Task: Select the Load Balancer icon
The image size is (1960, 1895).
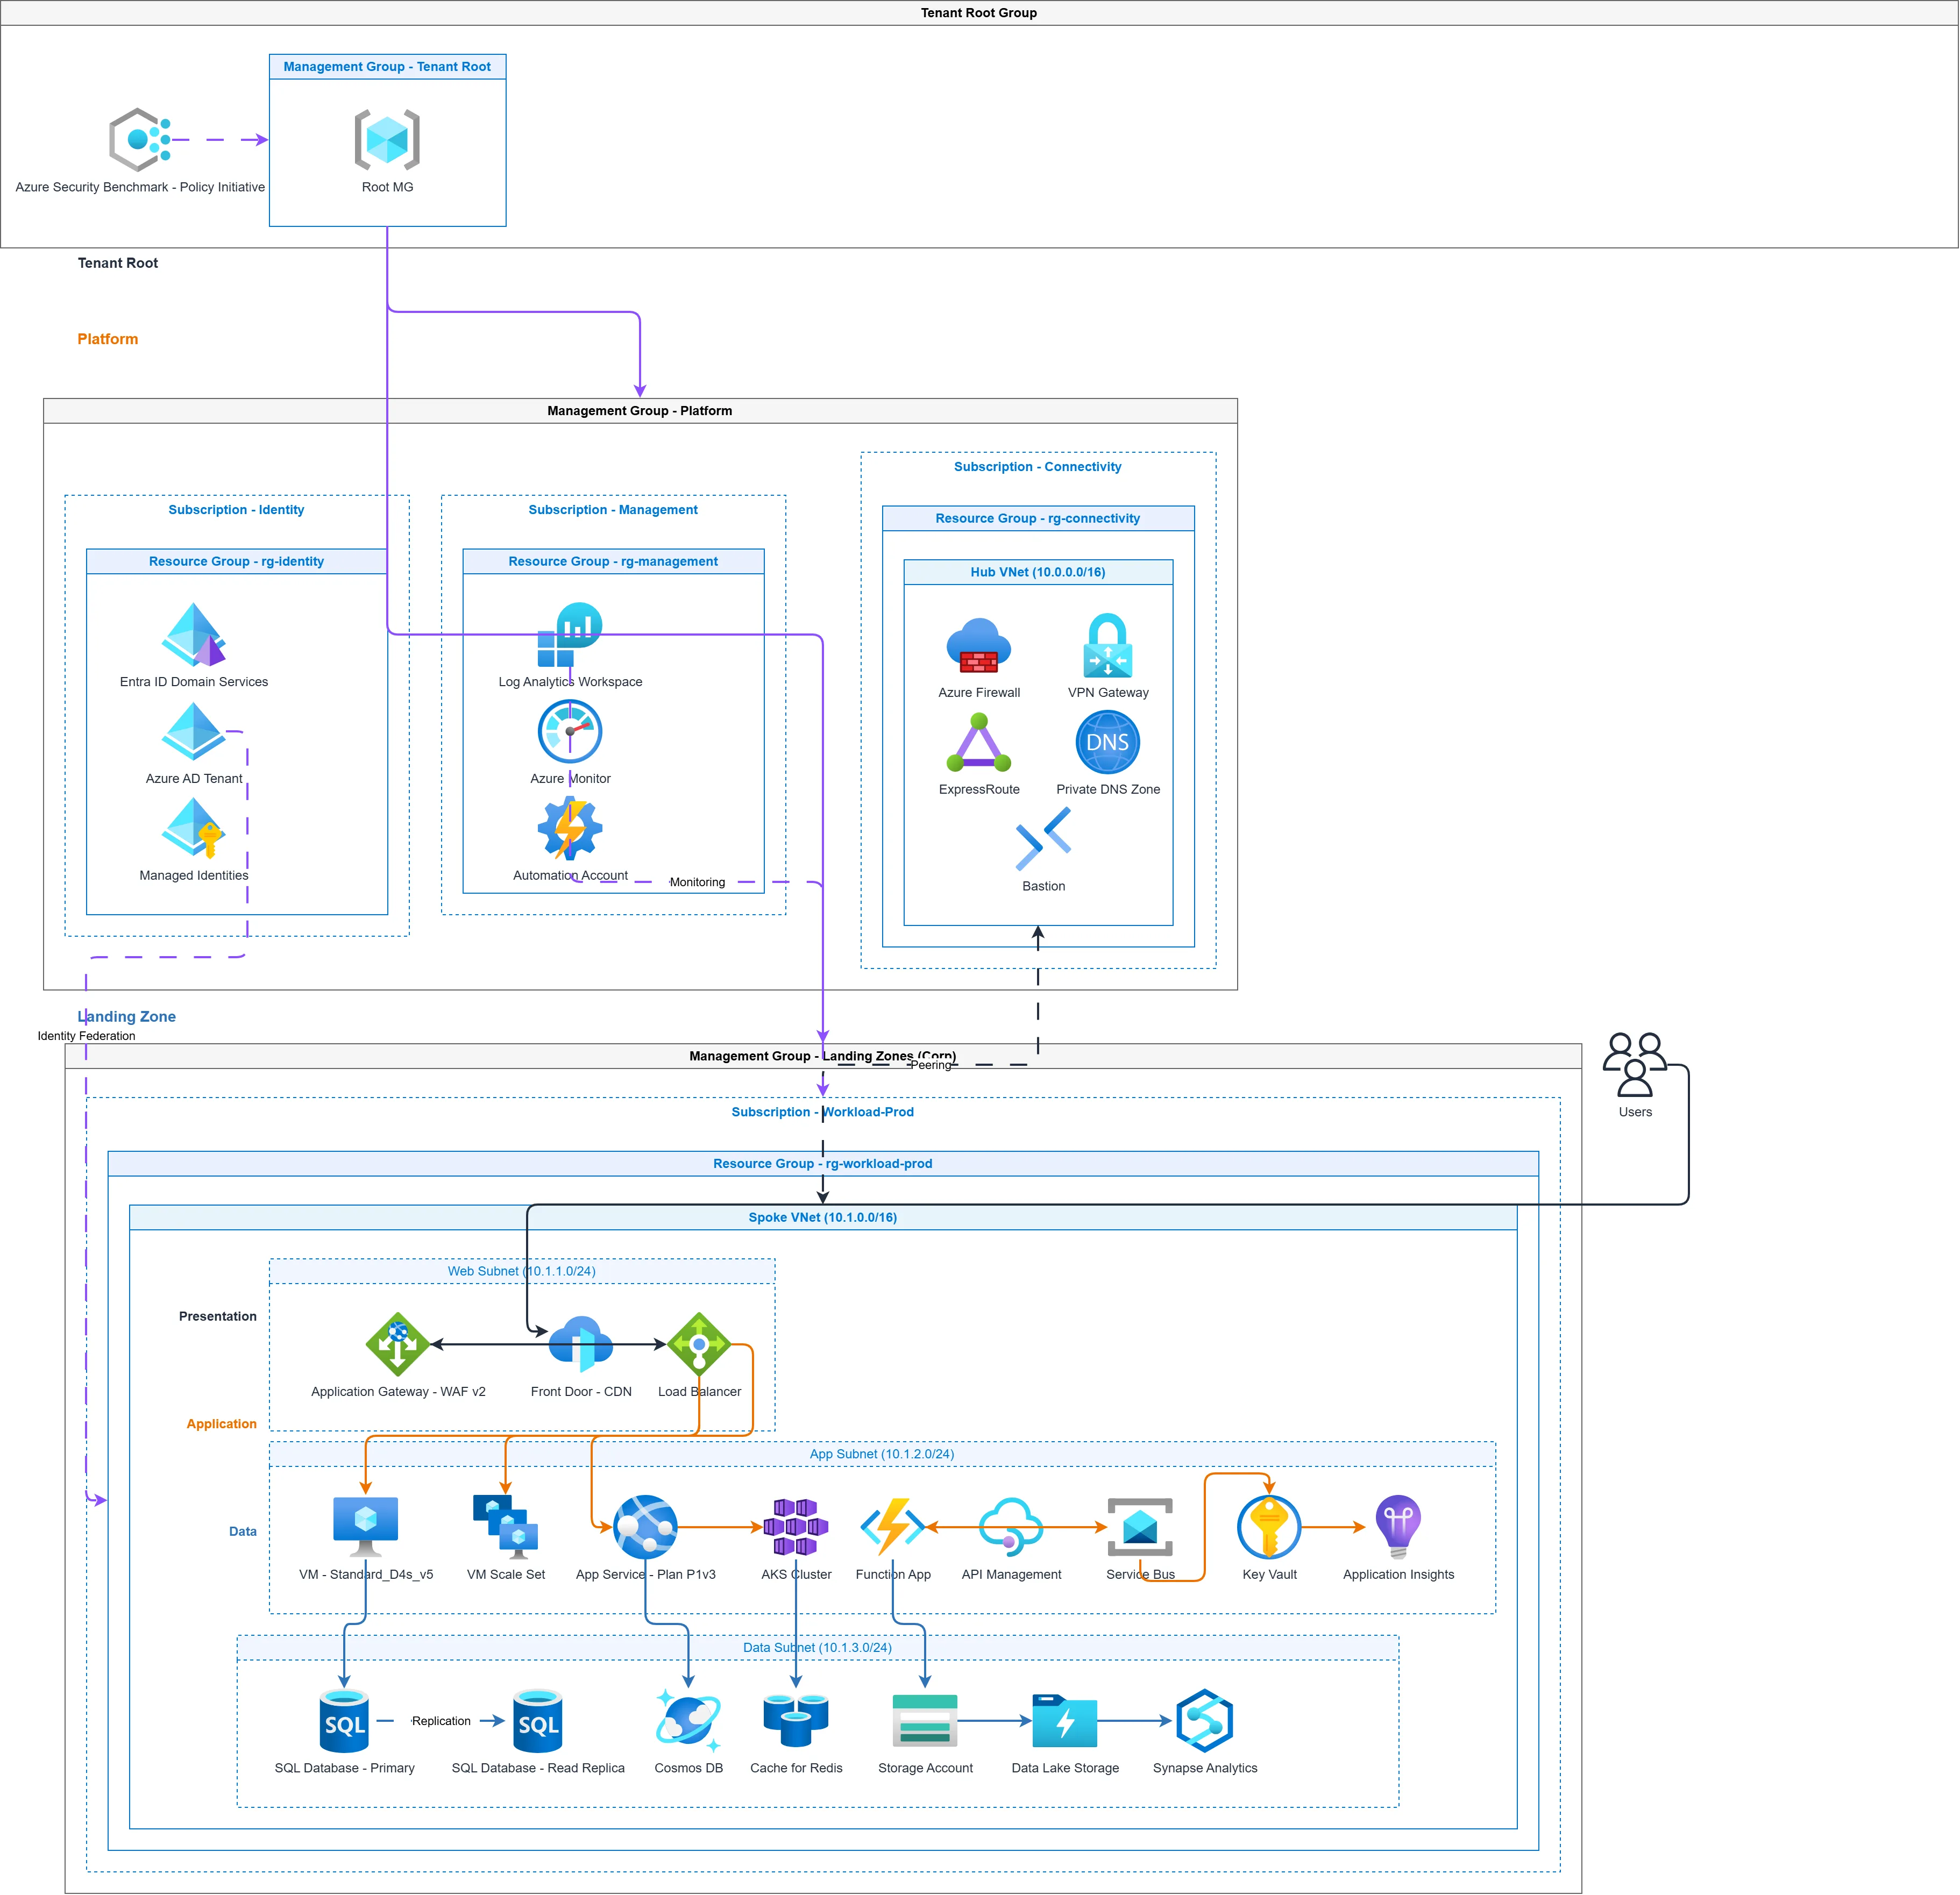Action: tap(699, 1345)
